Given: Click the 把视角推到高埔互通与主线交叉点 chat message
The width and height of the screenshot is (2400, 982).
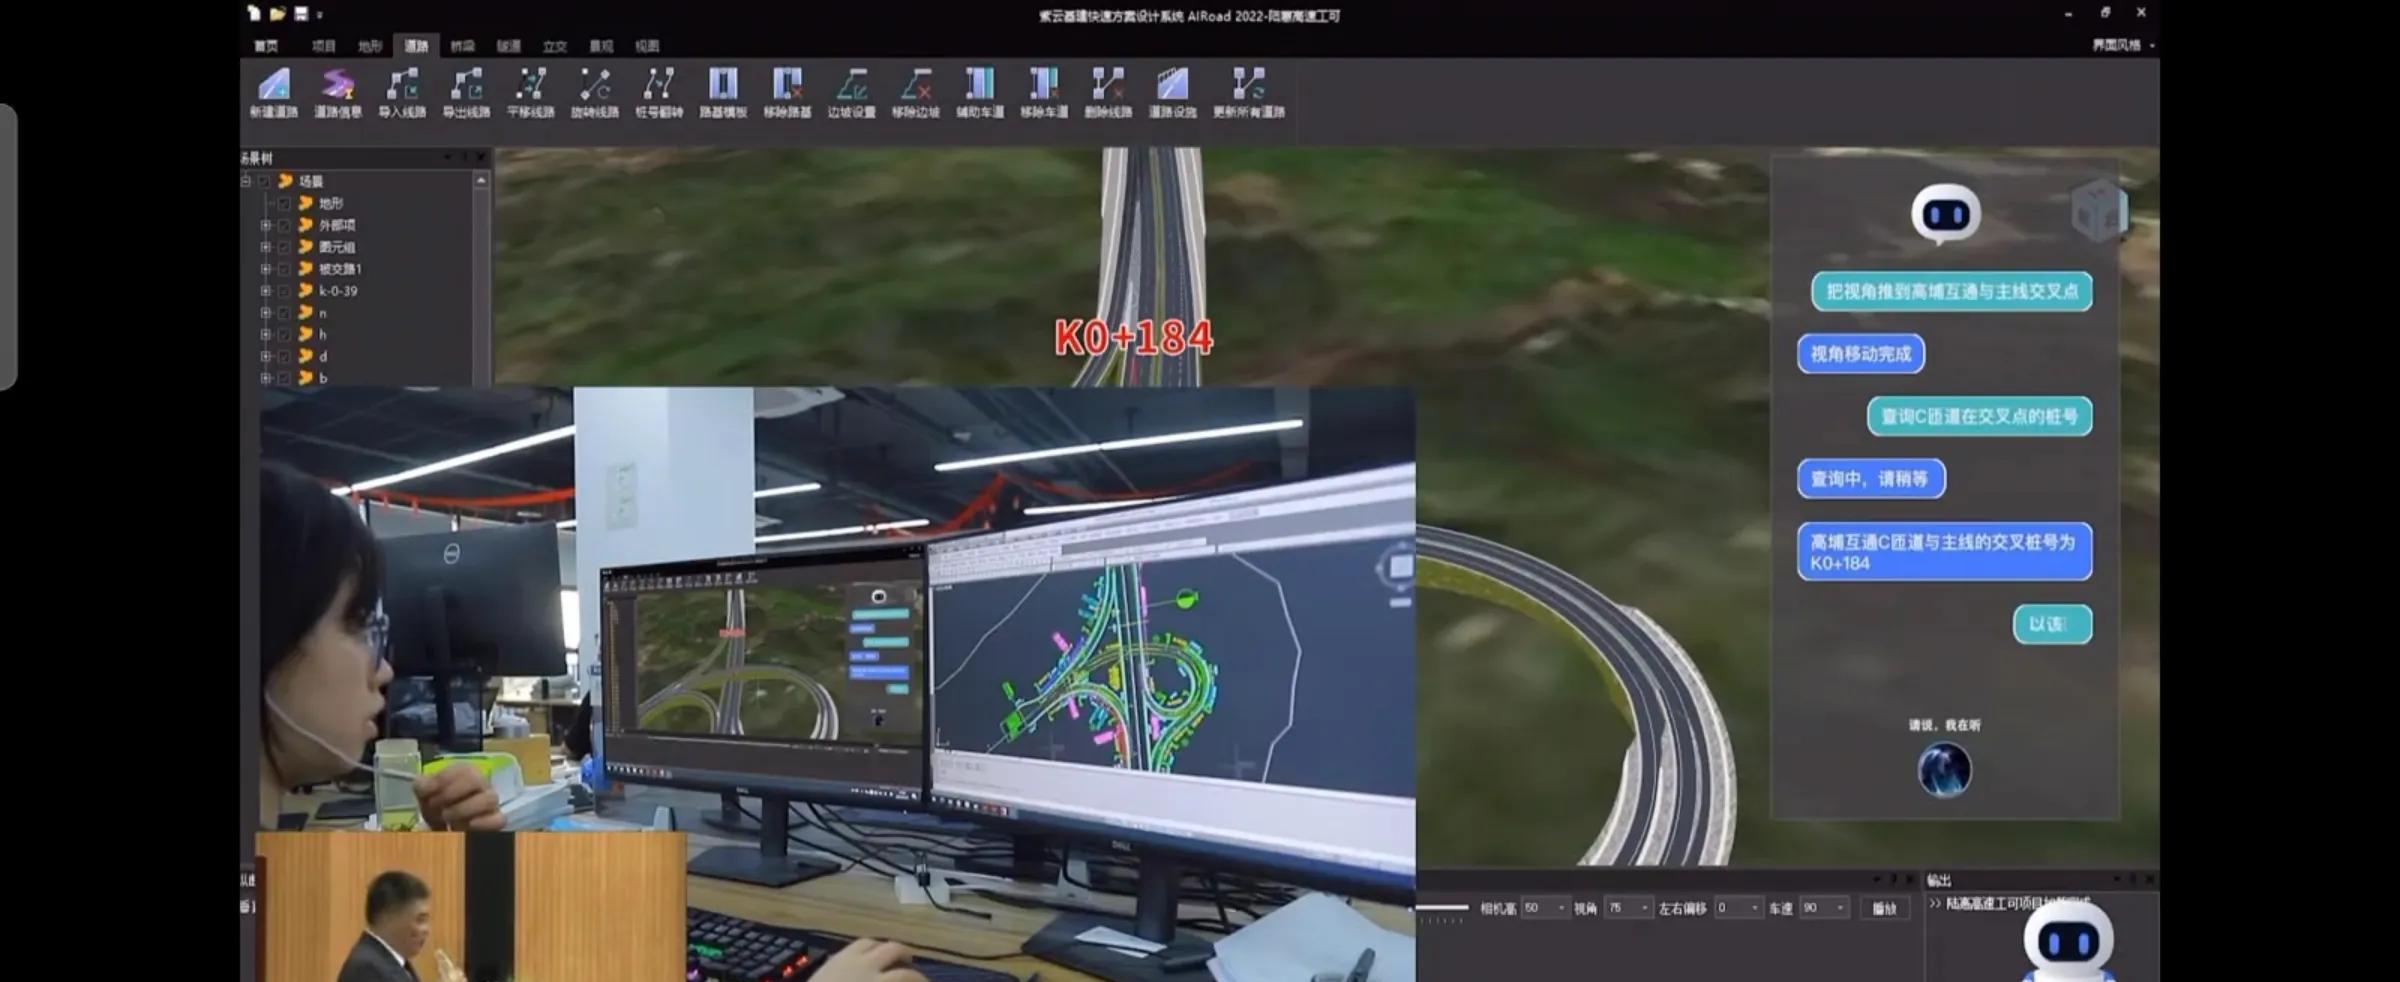Looking at the screenshot, I should coord(1952,291).
